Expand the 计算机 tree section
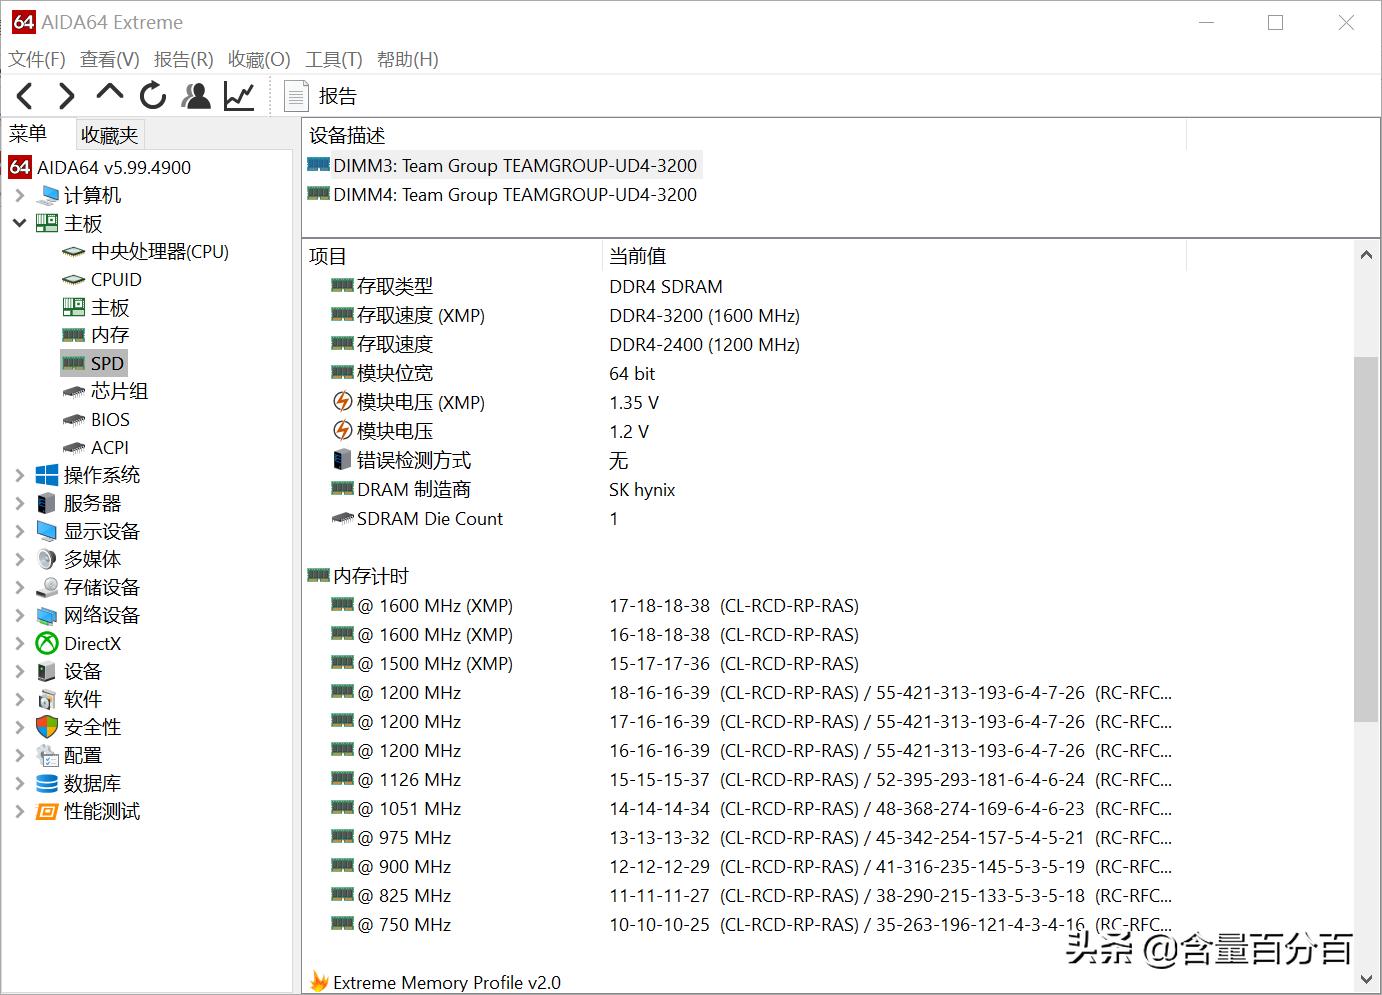This screenshot has width=1382, height=995. point(20,195)
